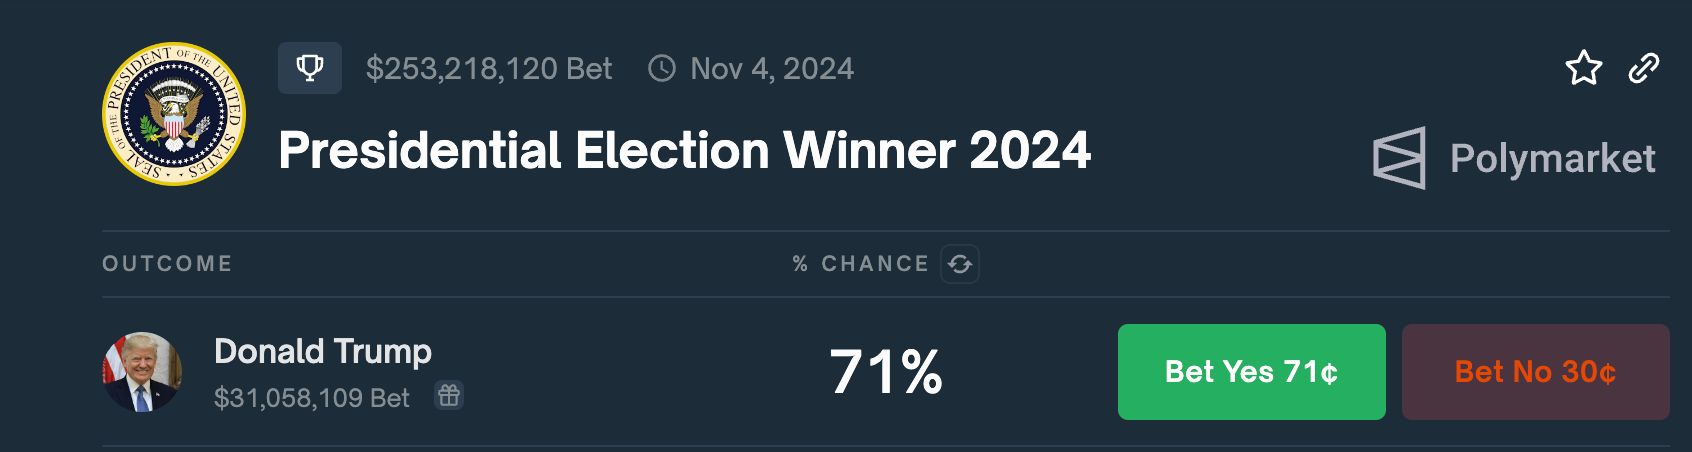Select the Donald Trump outcome name

coord(323,352)
